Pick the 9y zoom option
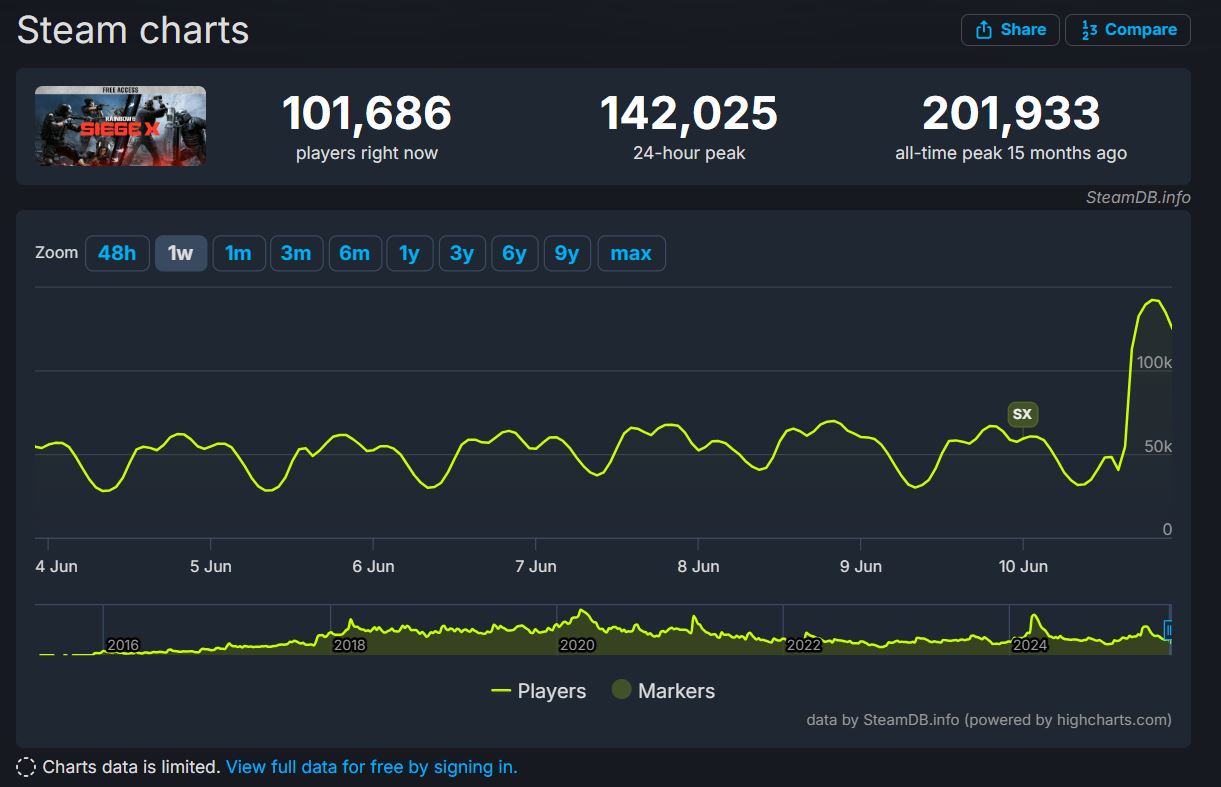Screen dimensions: 1221x787 [567, 253]
